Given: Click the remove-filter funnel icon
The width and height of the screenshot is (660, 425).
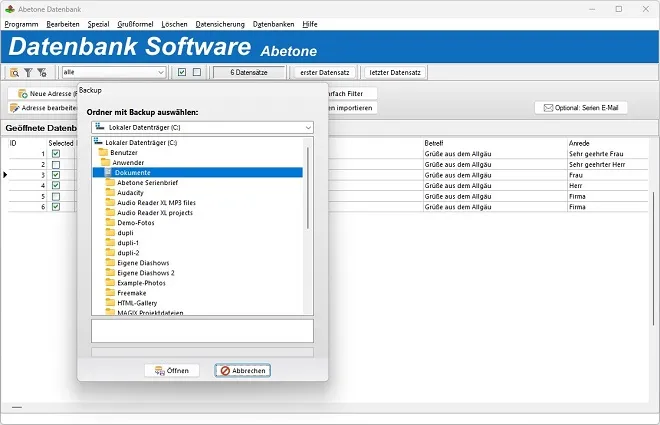Looking at the screenshot, I should coord(42,73).
